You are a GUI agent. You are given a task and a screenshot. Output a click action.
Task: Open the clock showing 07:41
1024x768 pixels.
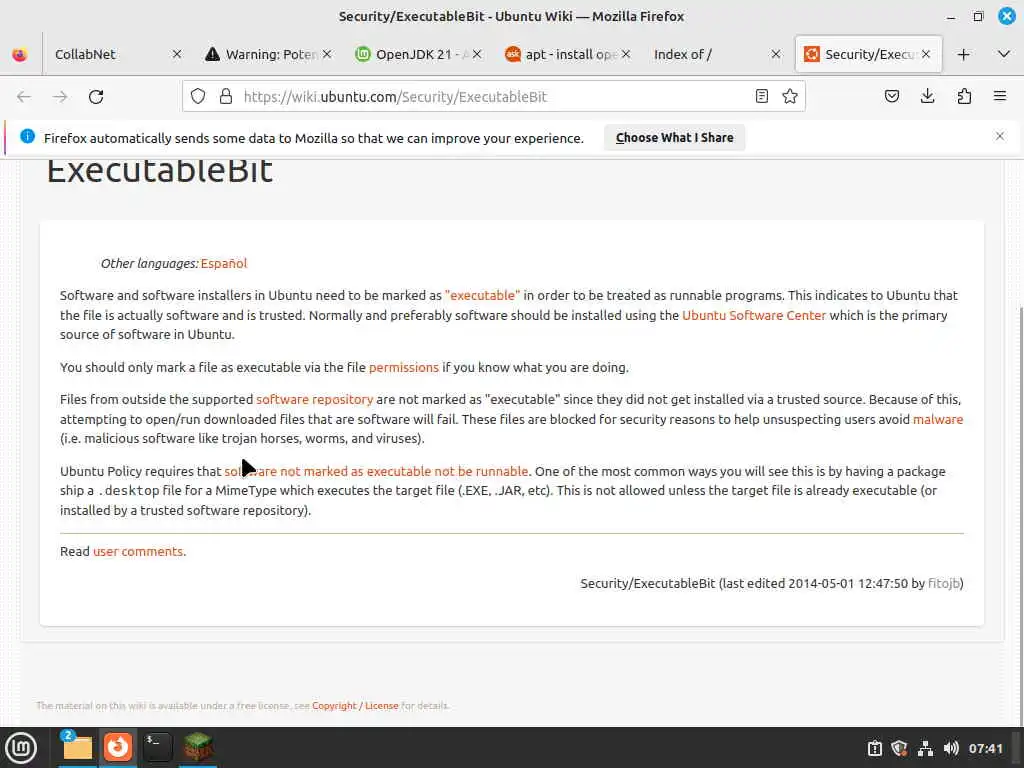click(x=985, y=748)
